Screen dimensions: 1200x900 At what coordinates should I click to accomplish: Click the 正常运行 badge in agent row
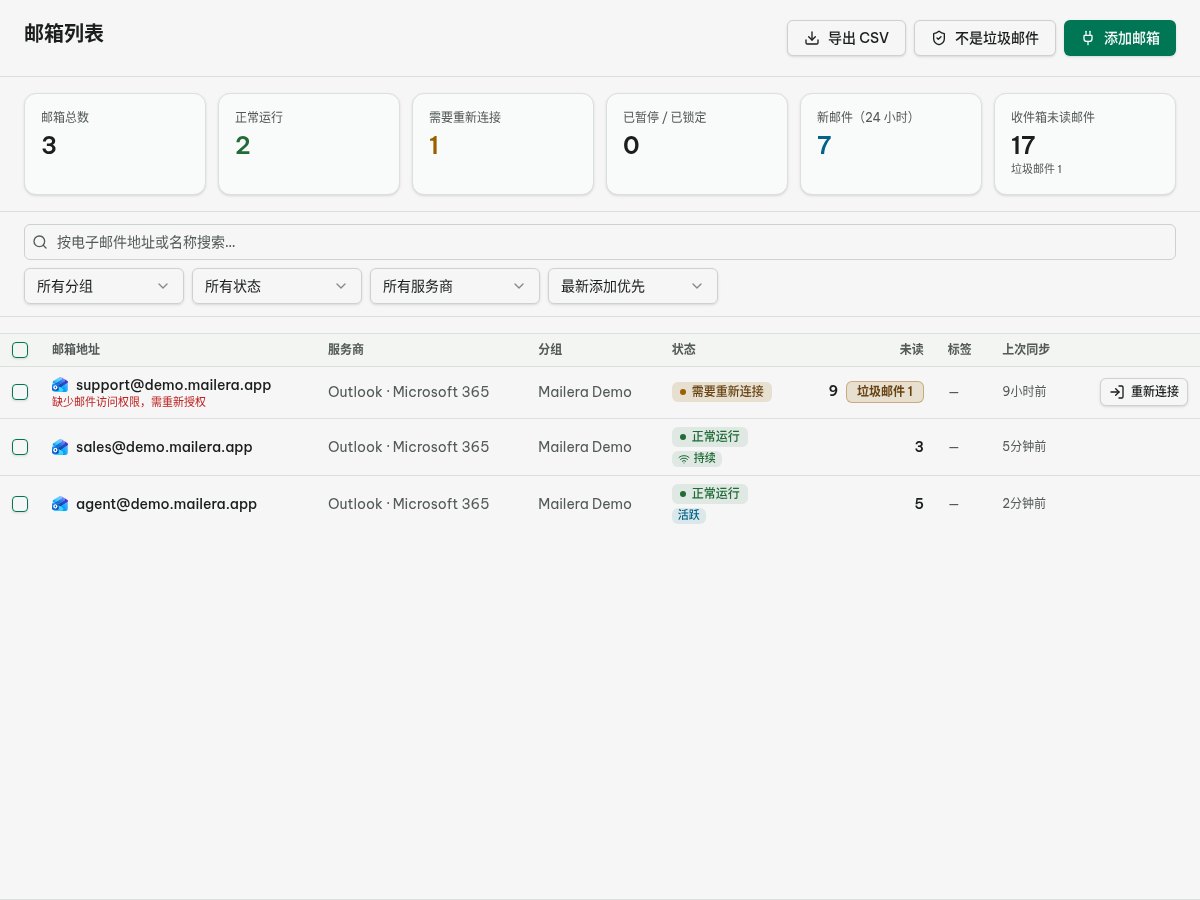710,494
